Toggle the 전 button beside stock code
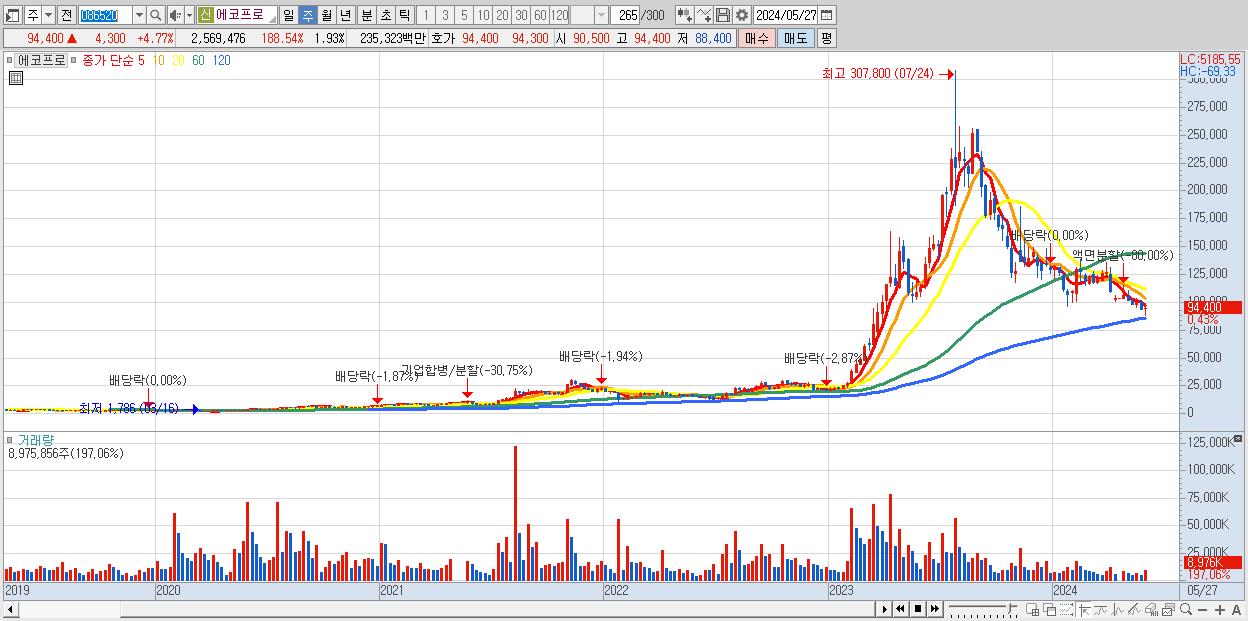The height and width of the screenshot is (621, 1248). (65, 16)
